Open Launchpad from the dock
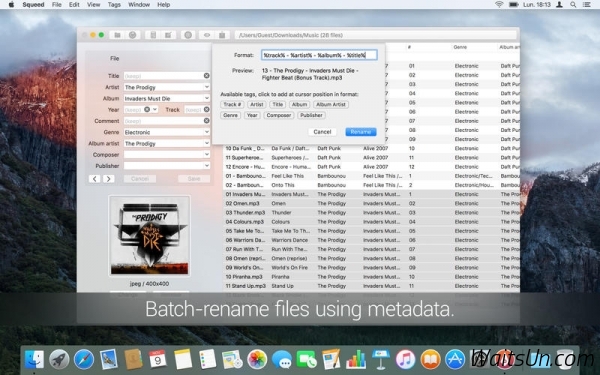Viewport: 600px width, 375px height. (x=59, y=360)
